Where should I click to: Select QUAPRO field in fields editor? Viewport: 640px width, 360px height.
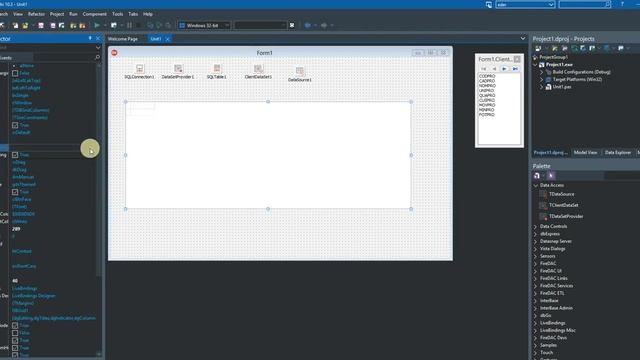click(487, 96)
